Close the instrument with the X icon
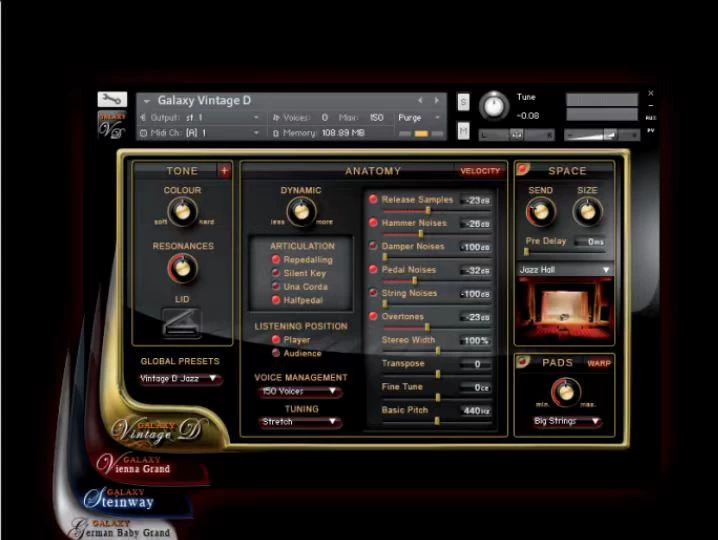The image size is (718, 540). pyautogui.click(x=651, y=93)
